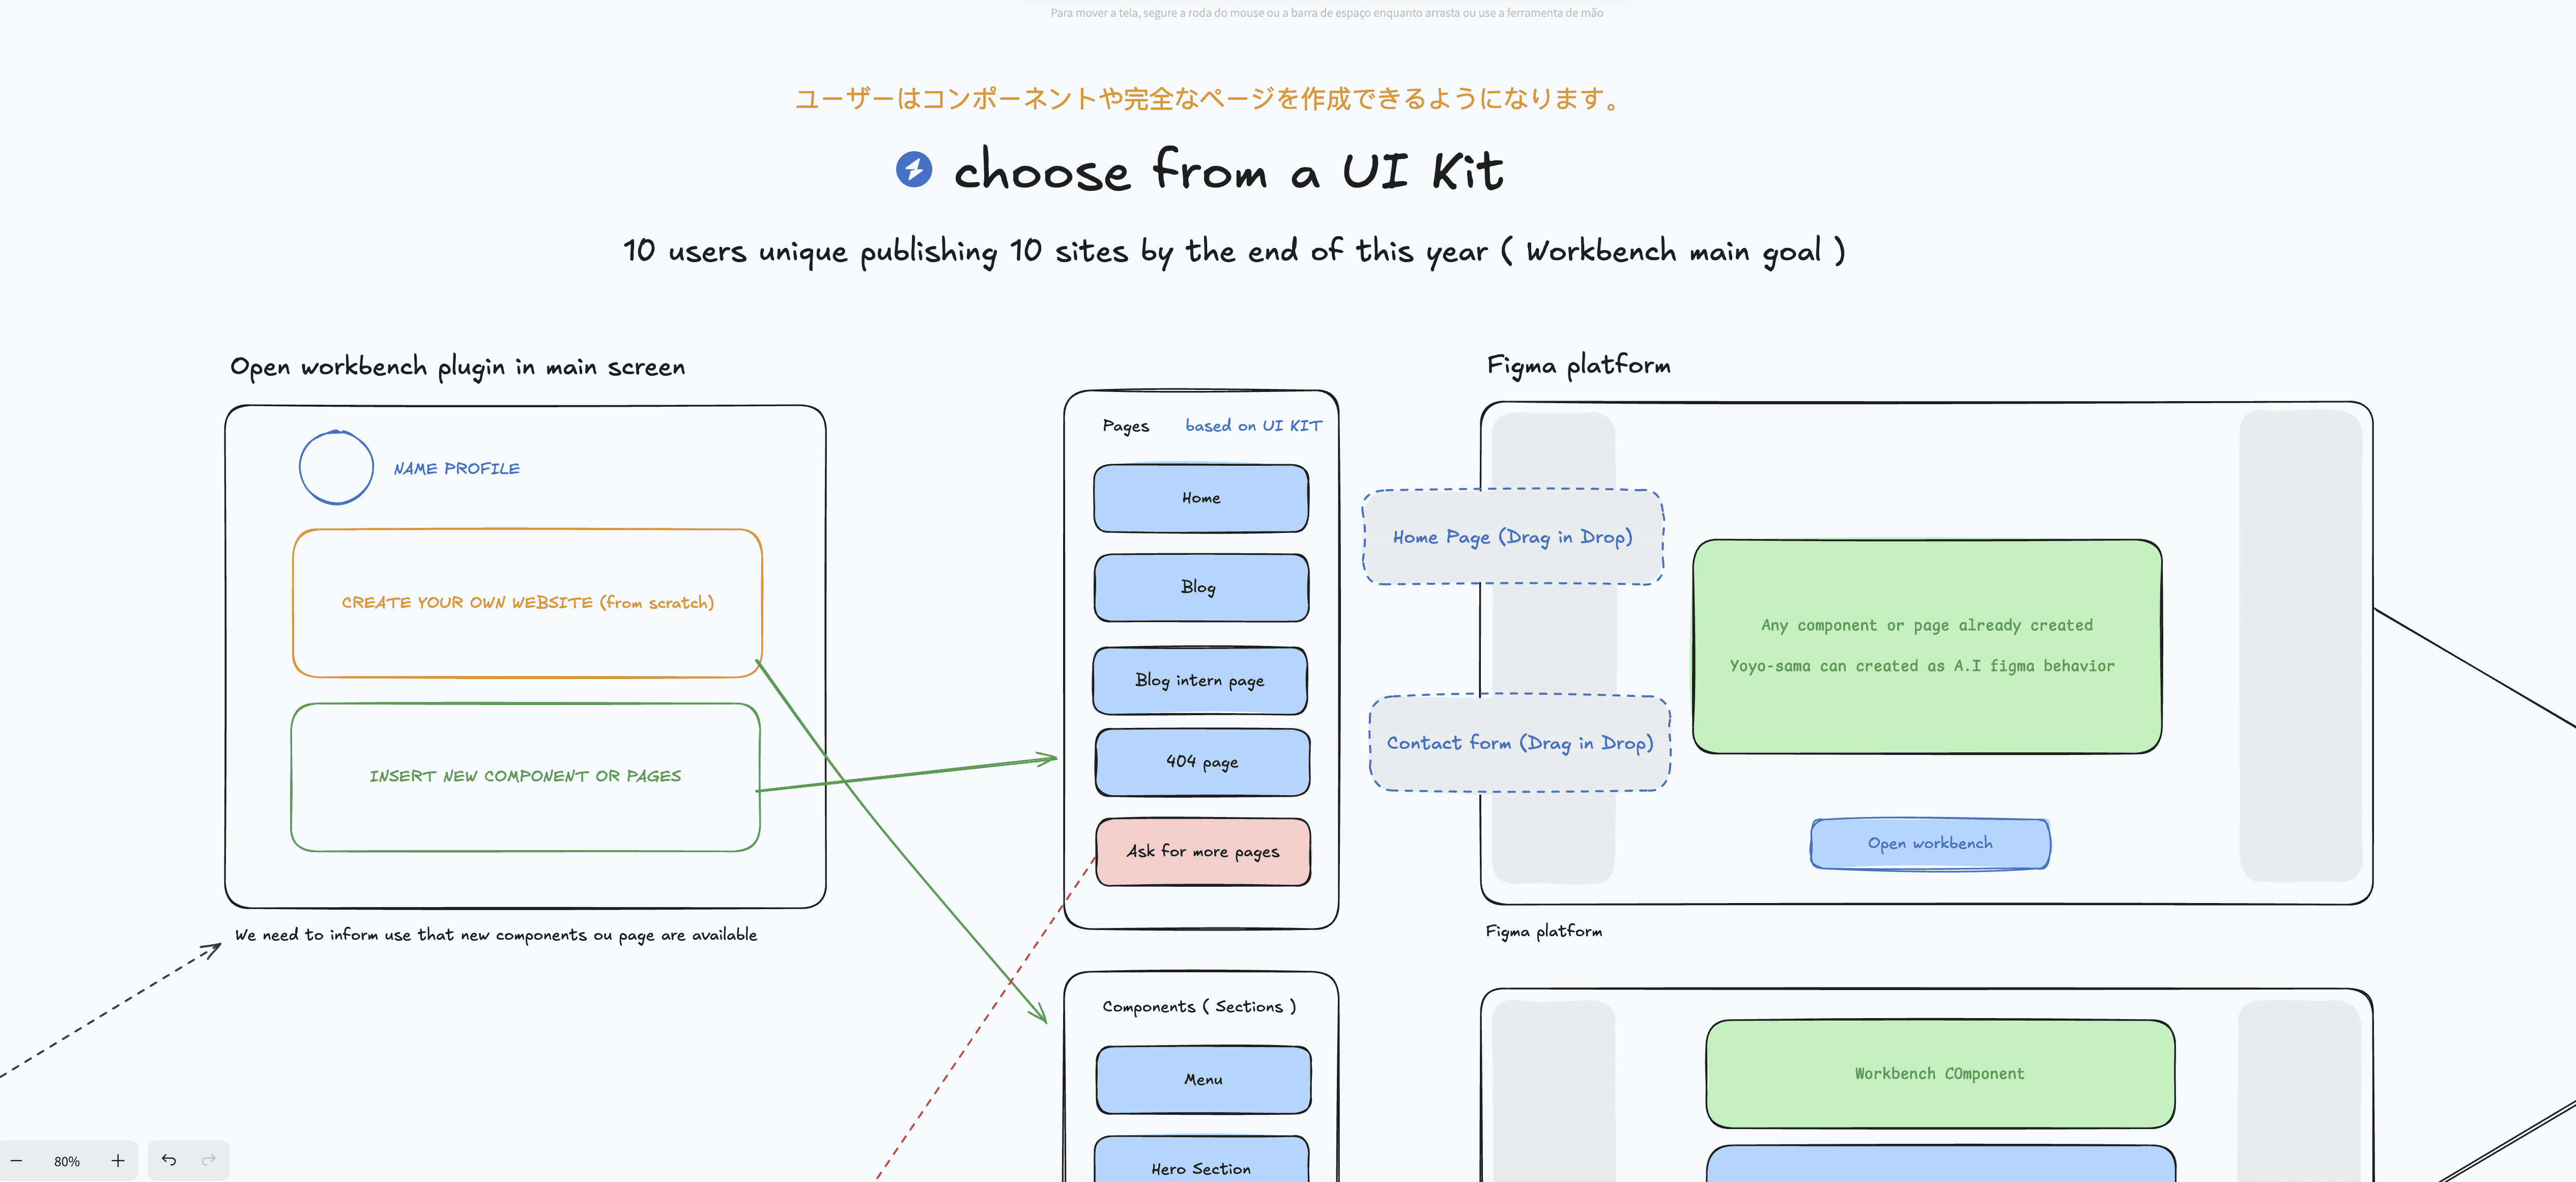Image resolution: width=2576 pixels, height=1182 pixels.
Task: Select the blue lightning bolt icon by the title
Action: tap(914, 169)
